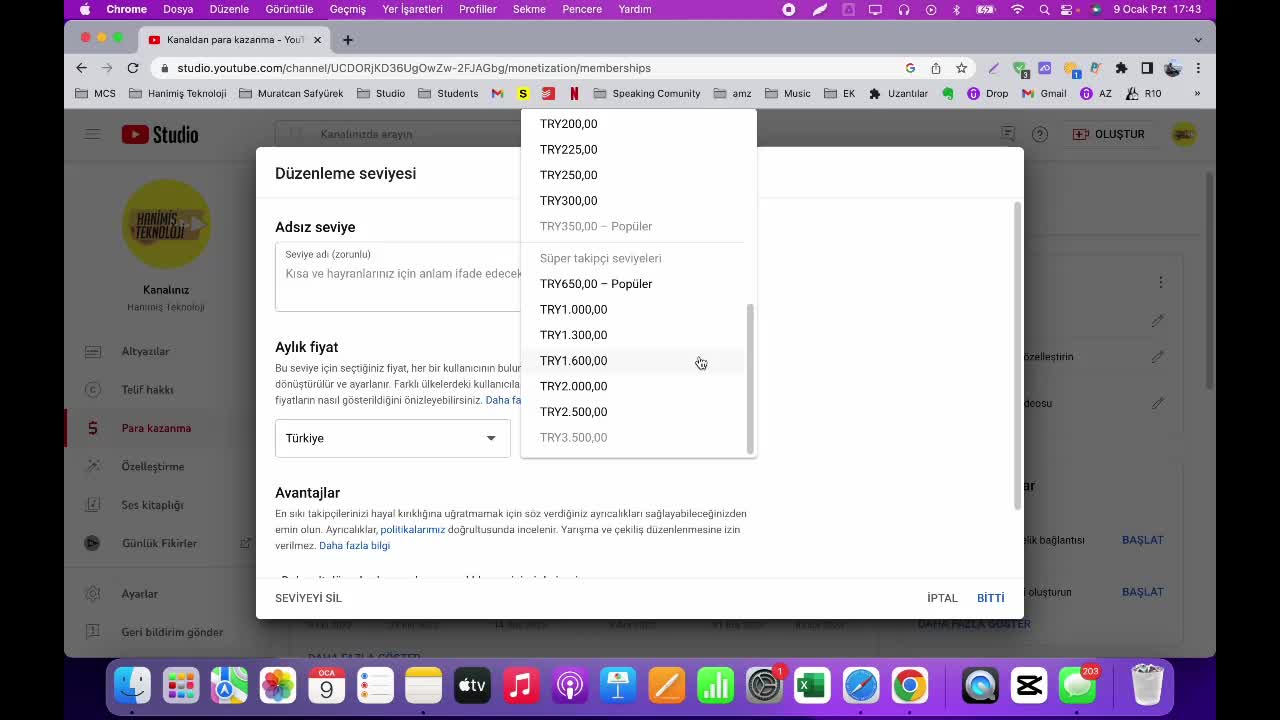Open the Türkiye country dropdown
The image size is (1280, 720).
392,438
